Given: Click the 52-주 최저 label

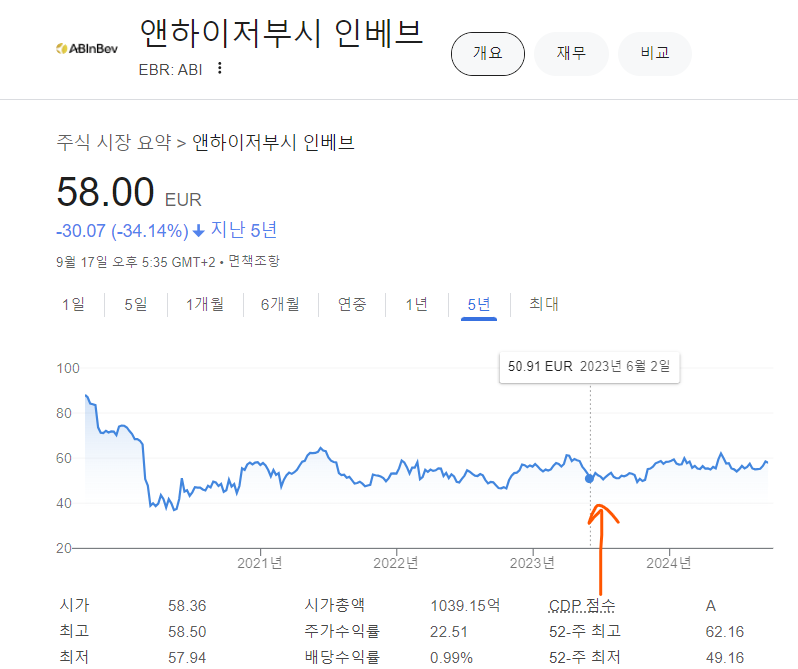Looking at the screenshot, I should pos(585,657).
